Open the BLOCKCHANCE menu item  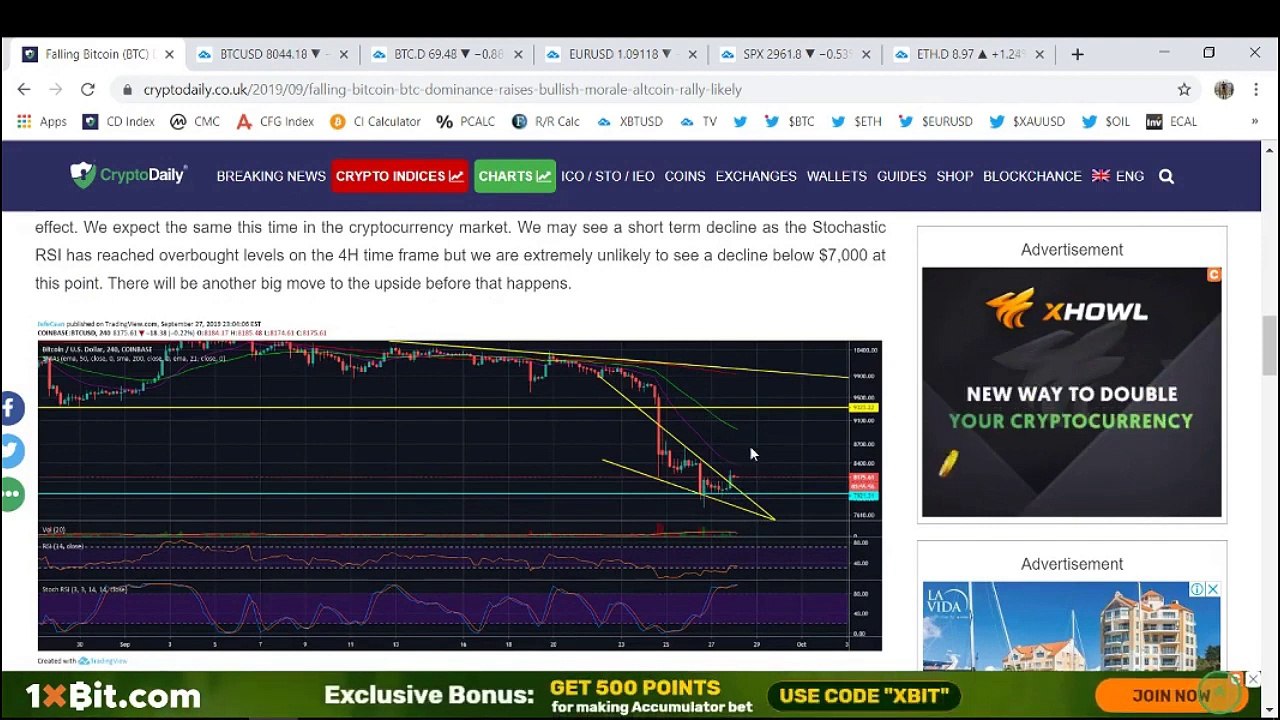point(1032,176)
